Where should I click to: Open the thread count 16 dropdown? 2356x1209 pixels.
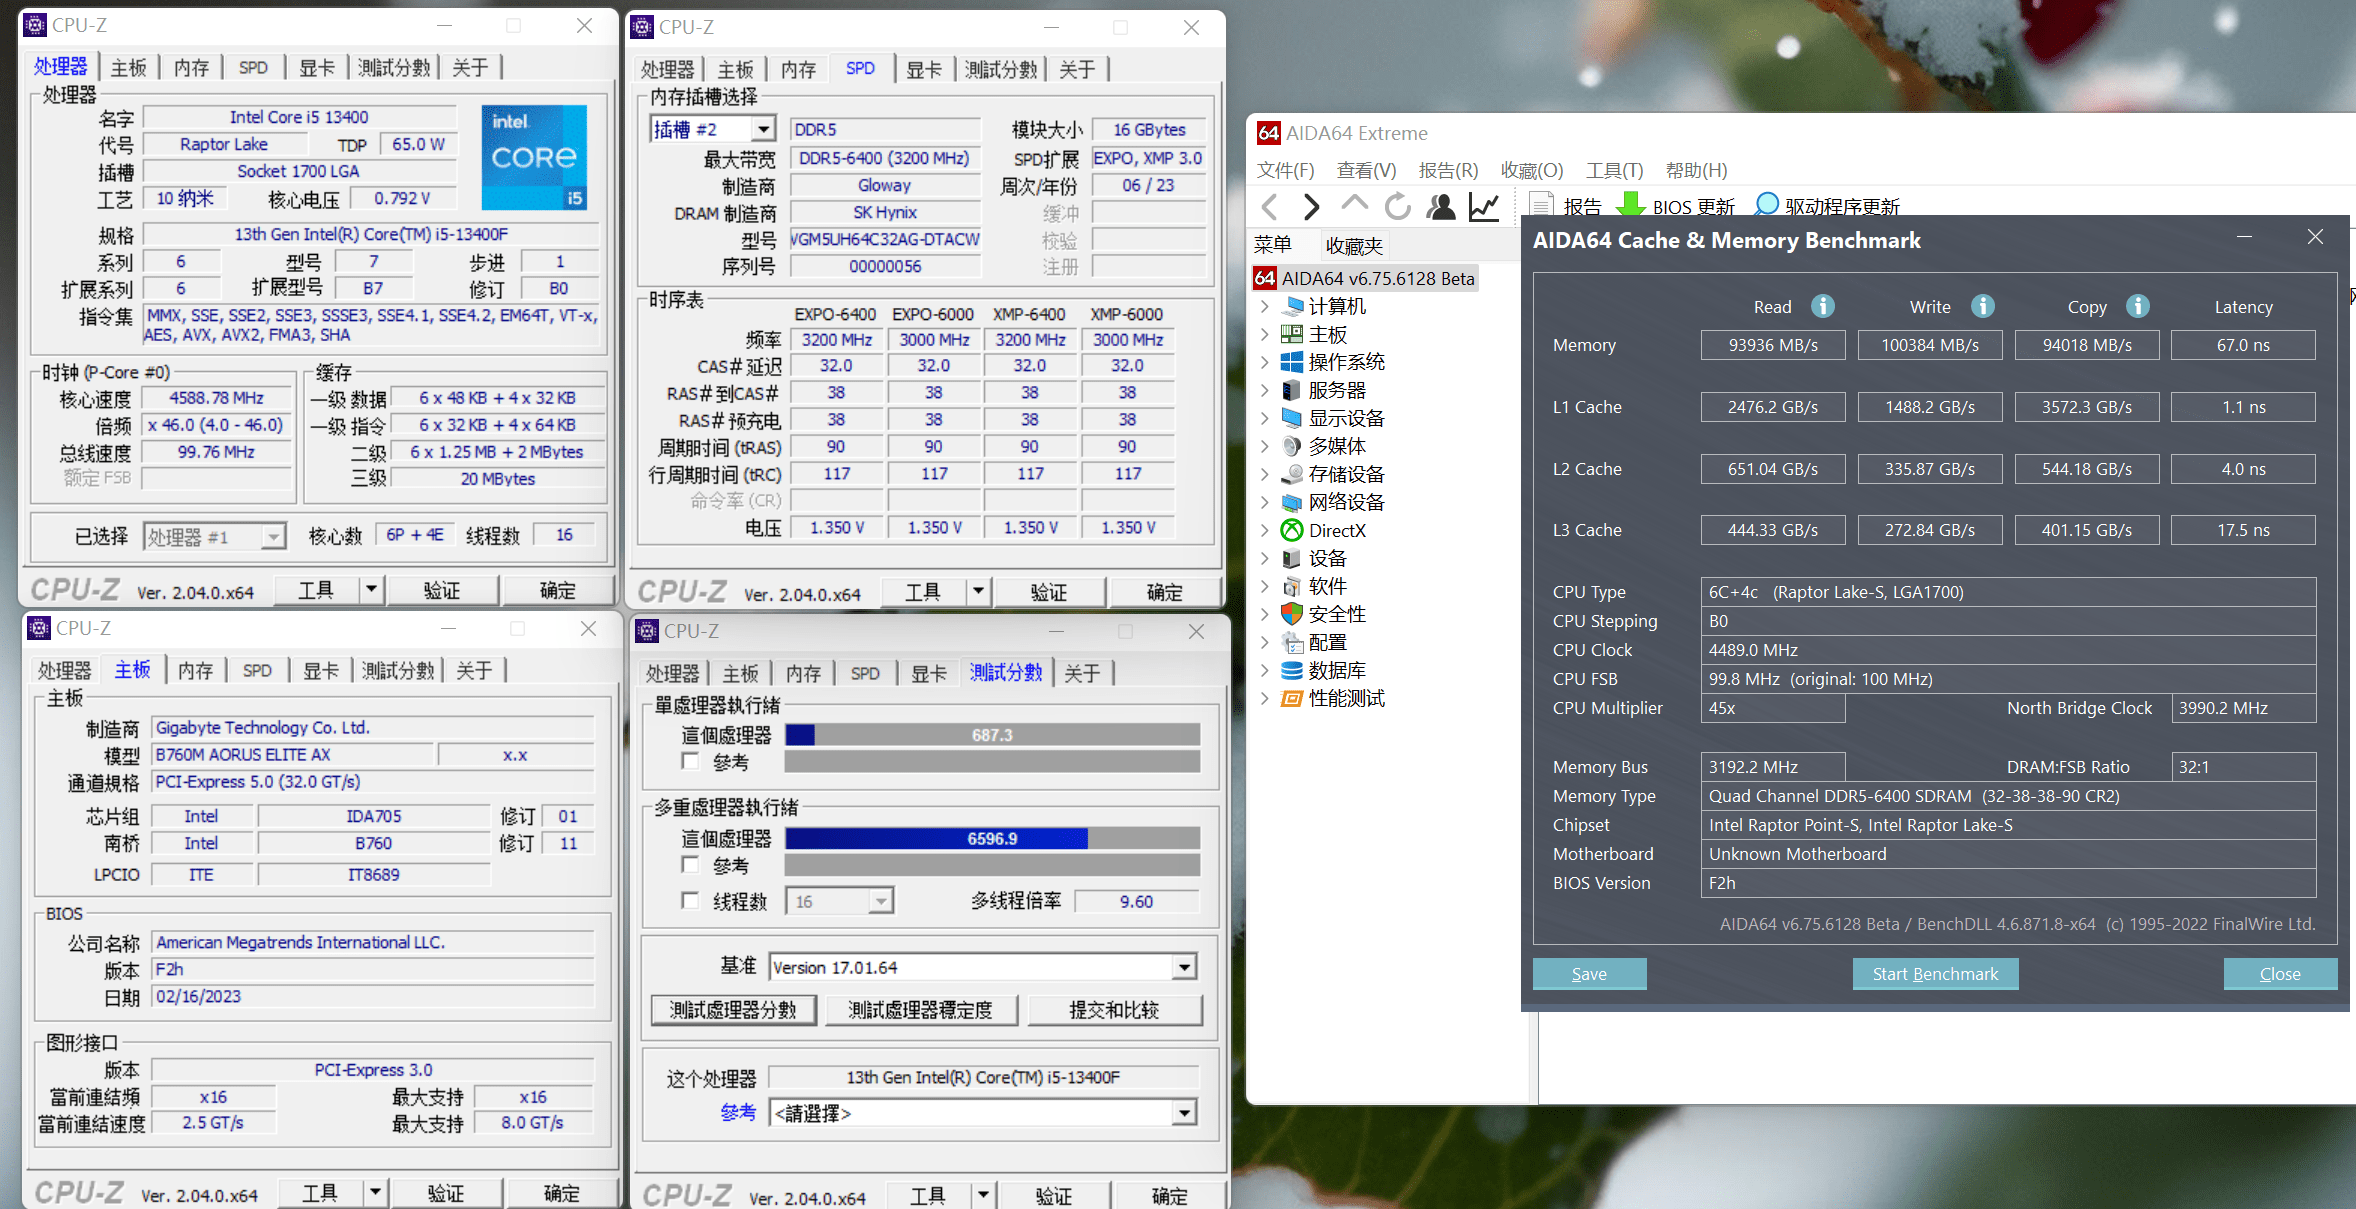coord(880,902)
